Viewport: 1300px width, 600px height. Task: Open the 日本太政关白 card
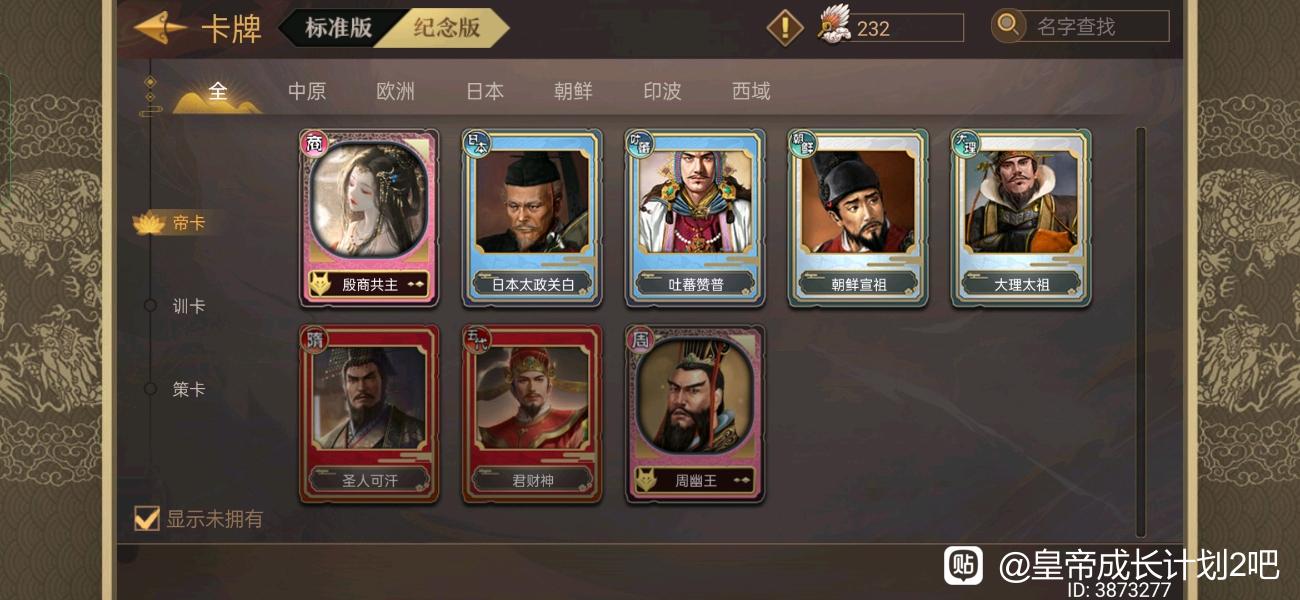(x=533, y=217)
